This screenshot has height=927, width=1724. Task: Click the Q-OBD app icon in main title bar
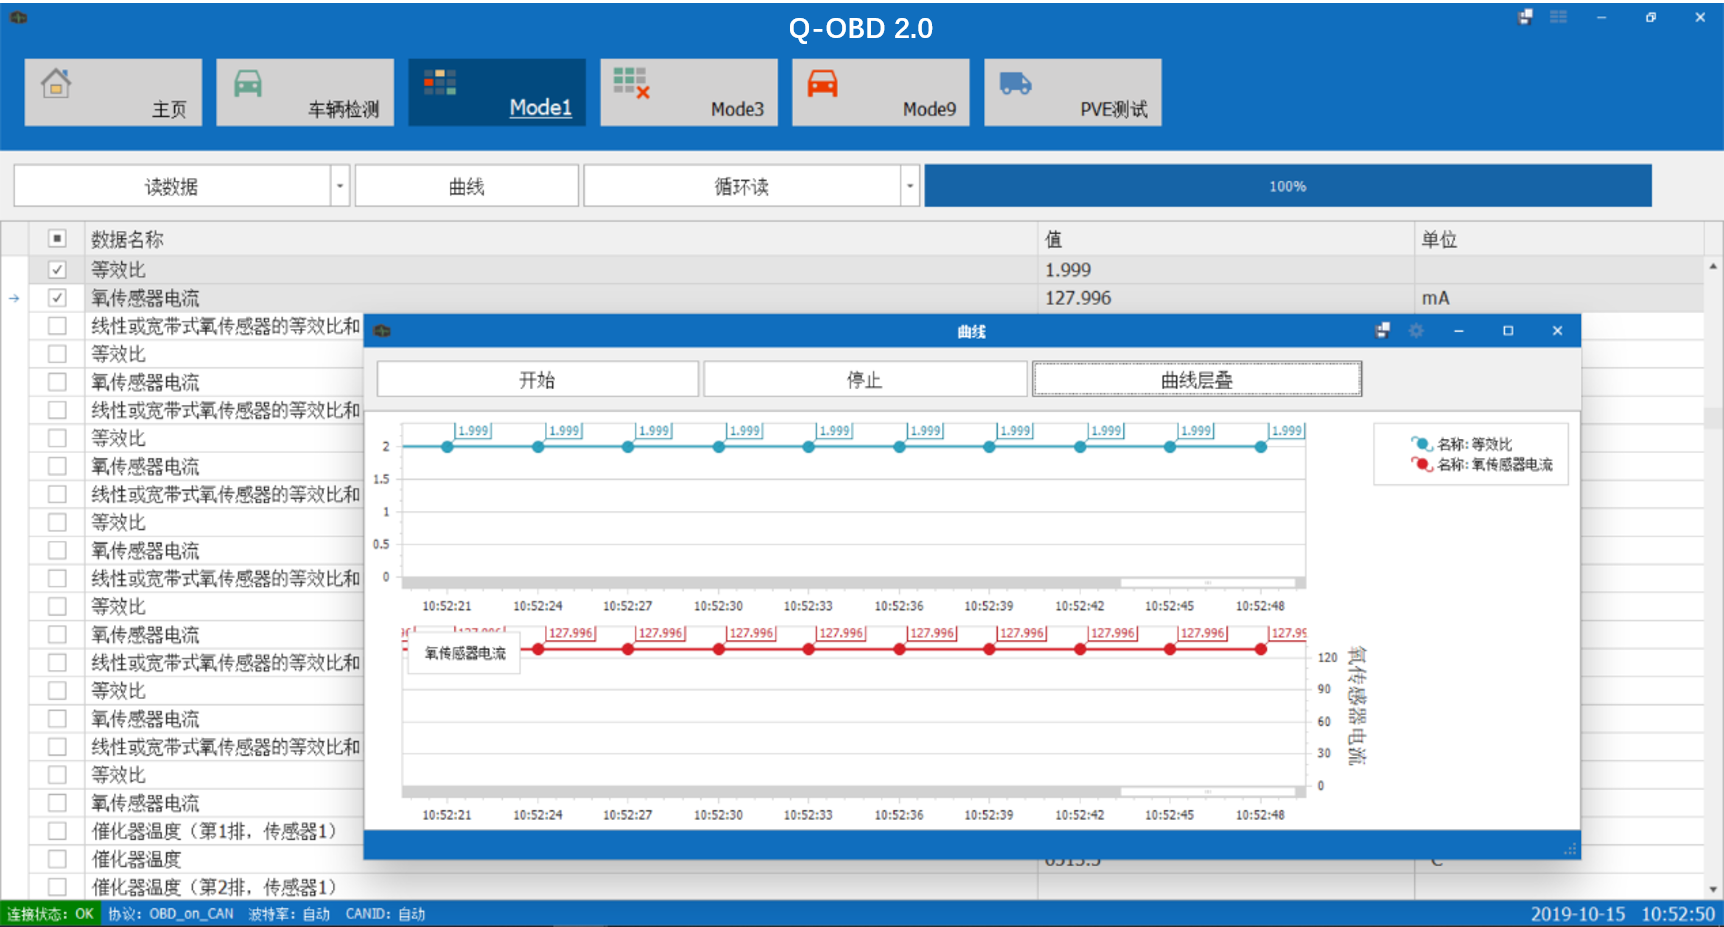(x=19, y=17)
